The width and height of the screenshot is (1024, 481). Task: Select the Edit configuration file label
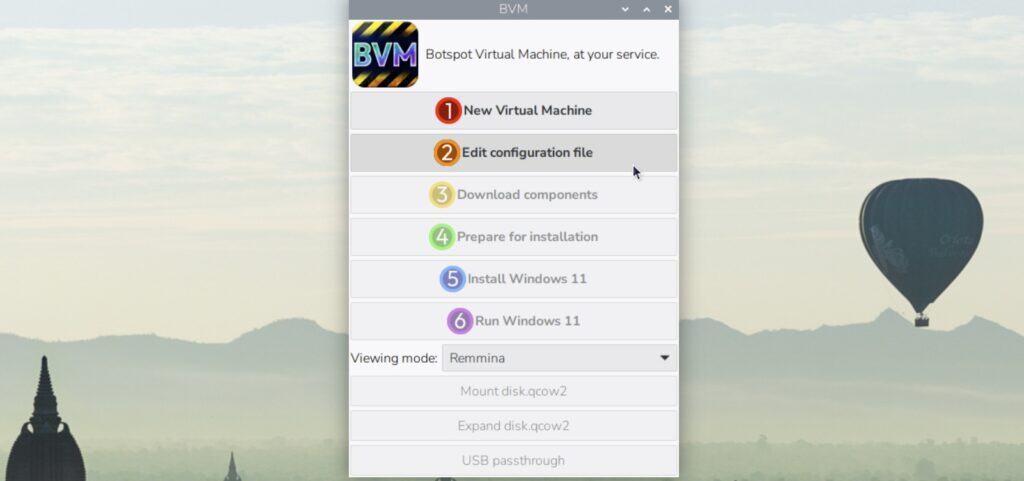click(527, 153)
